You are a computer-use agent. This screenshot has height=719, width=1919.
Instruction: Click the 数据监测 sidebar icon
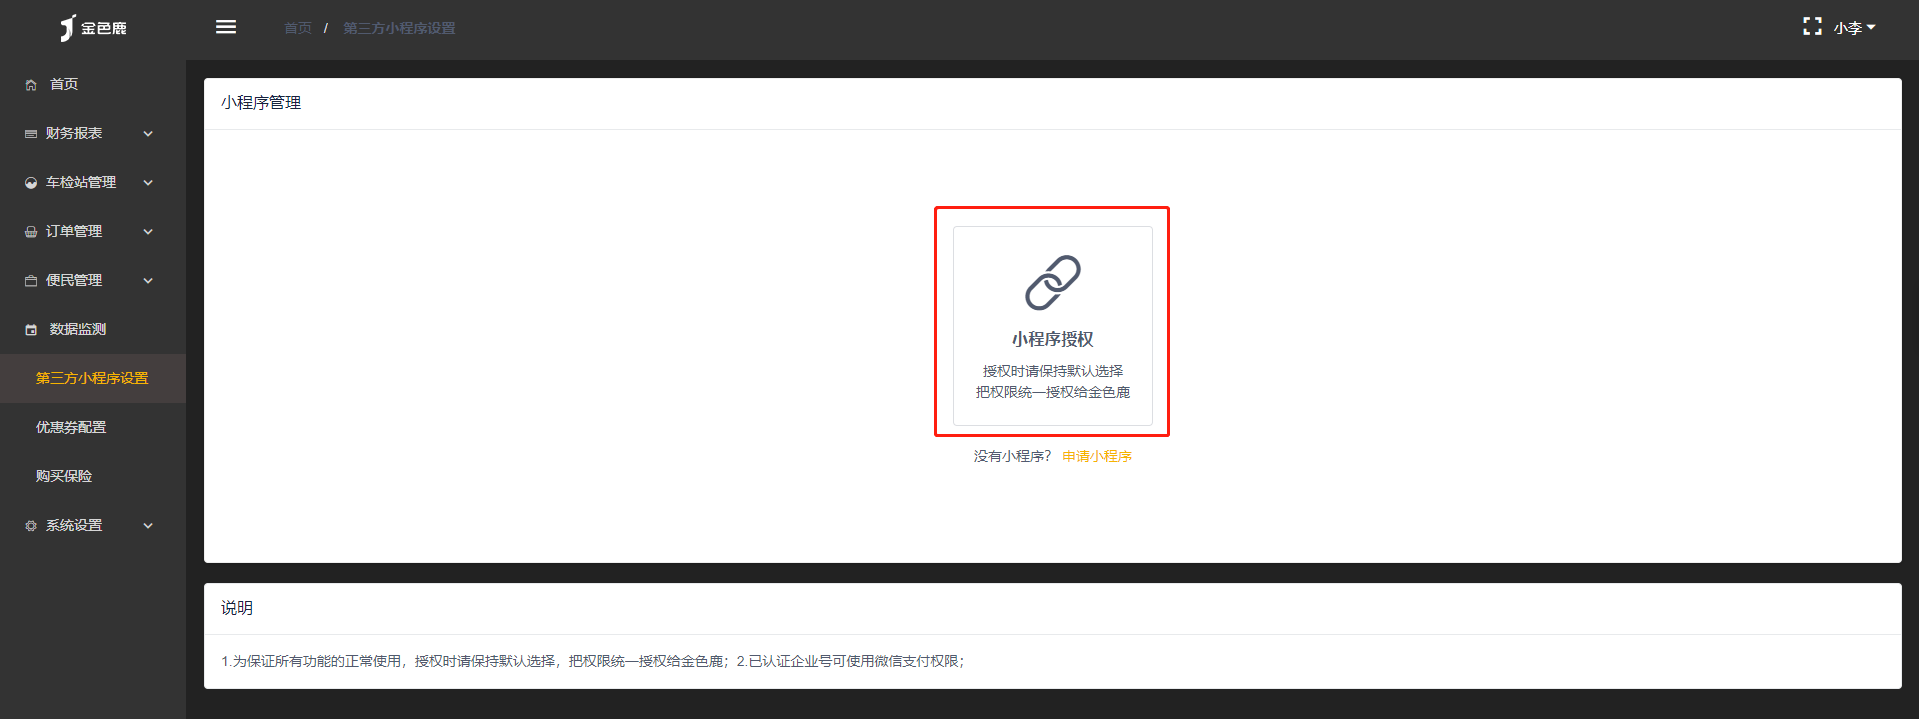click(31, 330)
